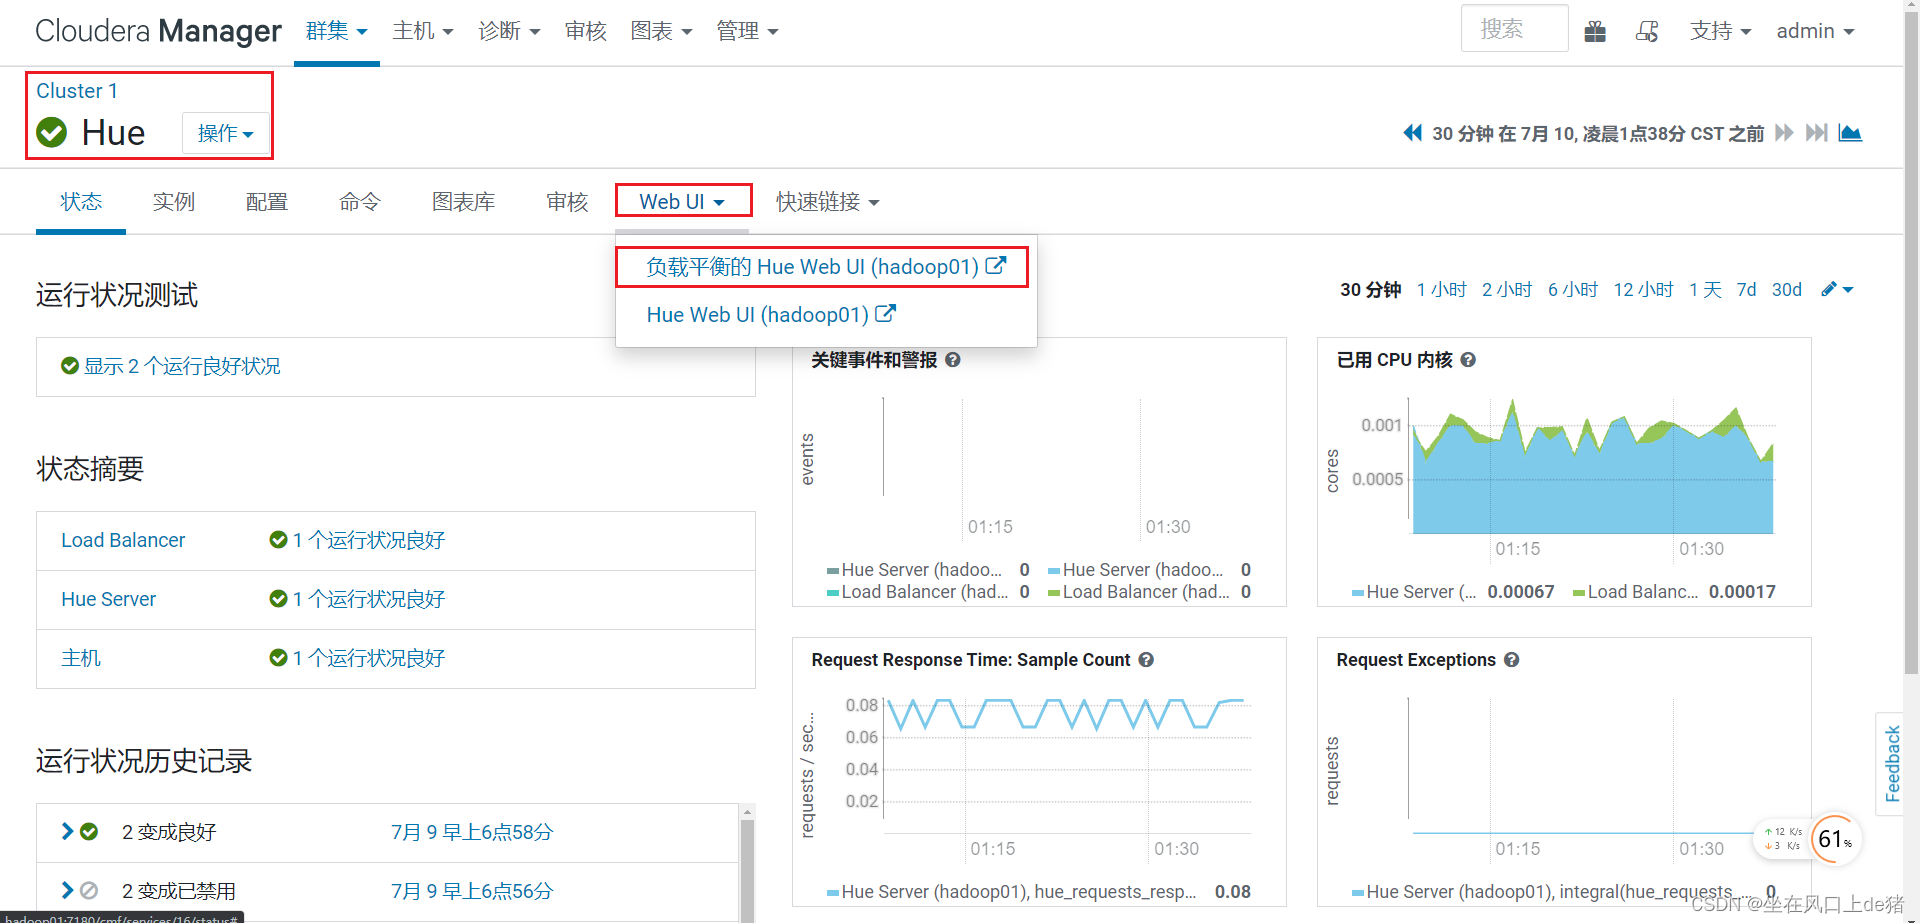This screenshot has height=923, width=1920.
Task: Click the Cloudera Manager logo
Action: tap(158, 31)
